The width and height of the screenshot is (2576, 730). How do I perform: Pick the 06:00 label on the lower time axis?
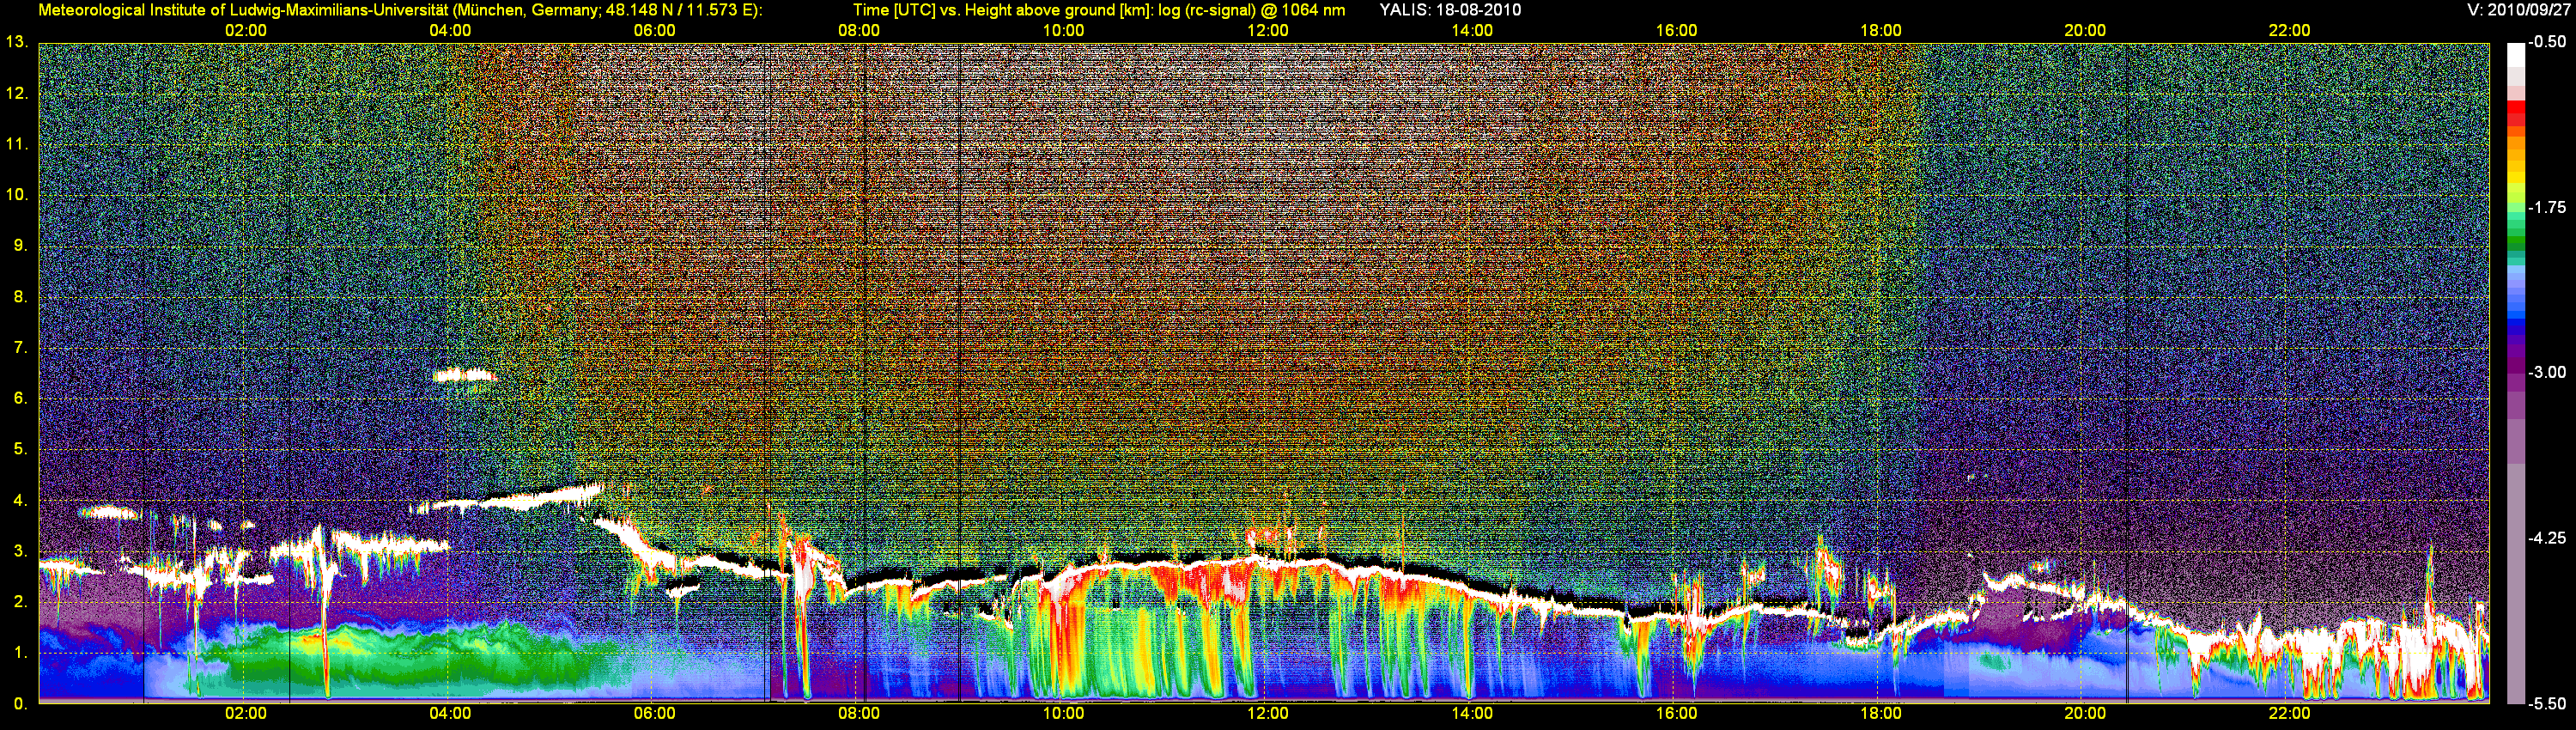[654, 714]
